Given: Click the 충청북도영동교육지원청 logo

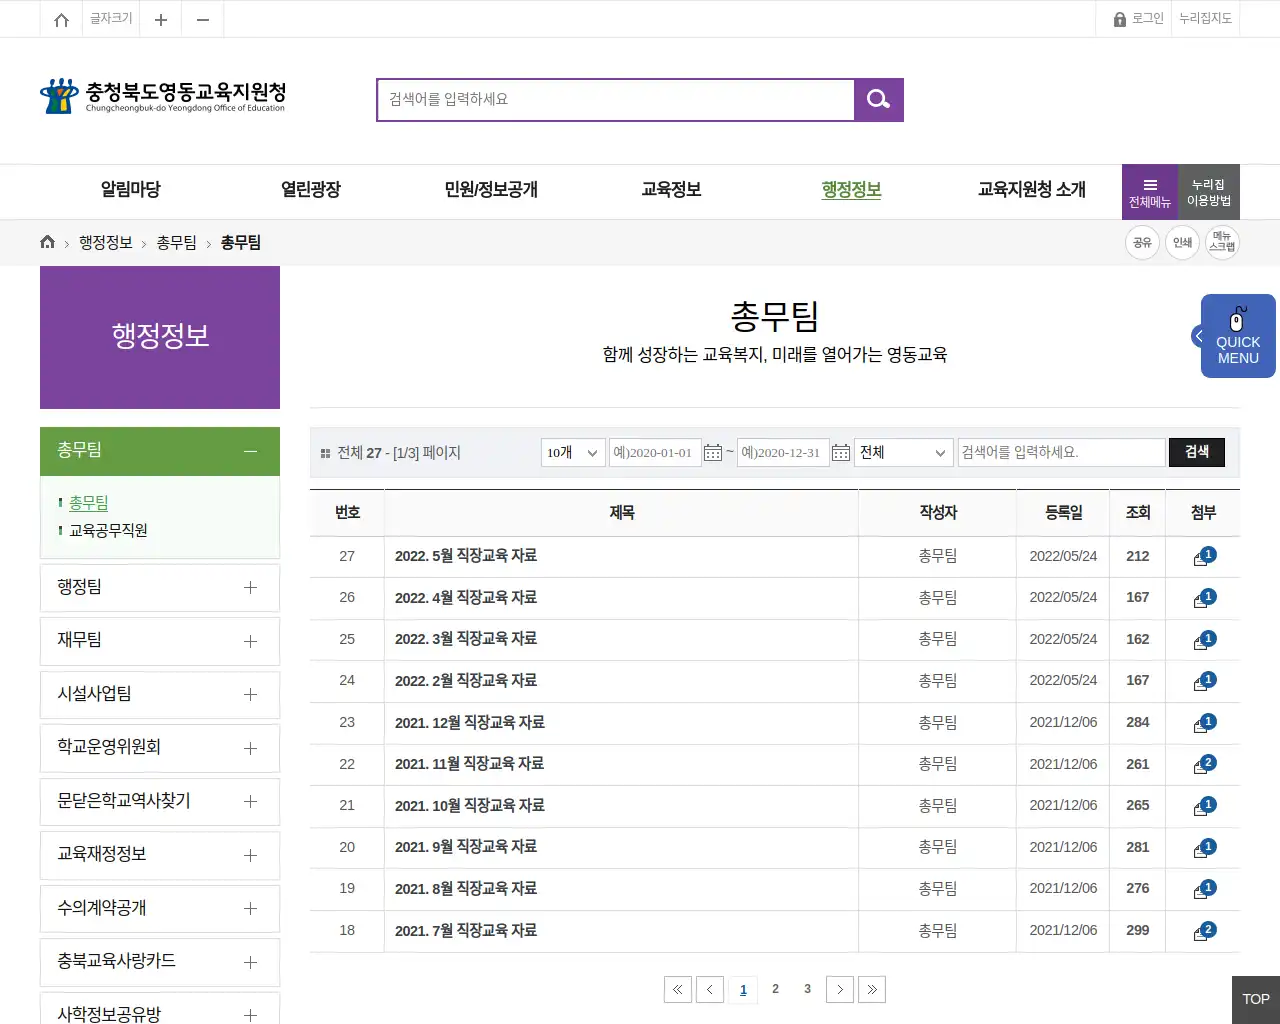Looking at the screenshot, I should [163, 96].
